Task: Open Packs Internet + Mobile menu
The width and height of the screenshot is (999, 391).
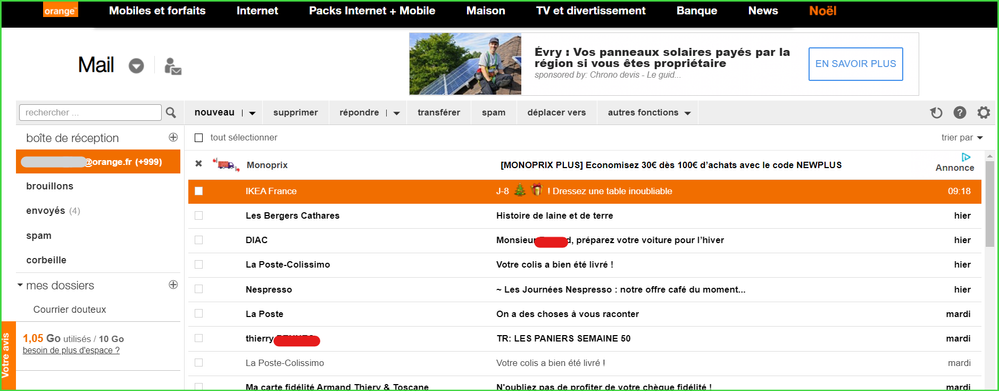Action: click(372, 11)
